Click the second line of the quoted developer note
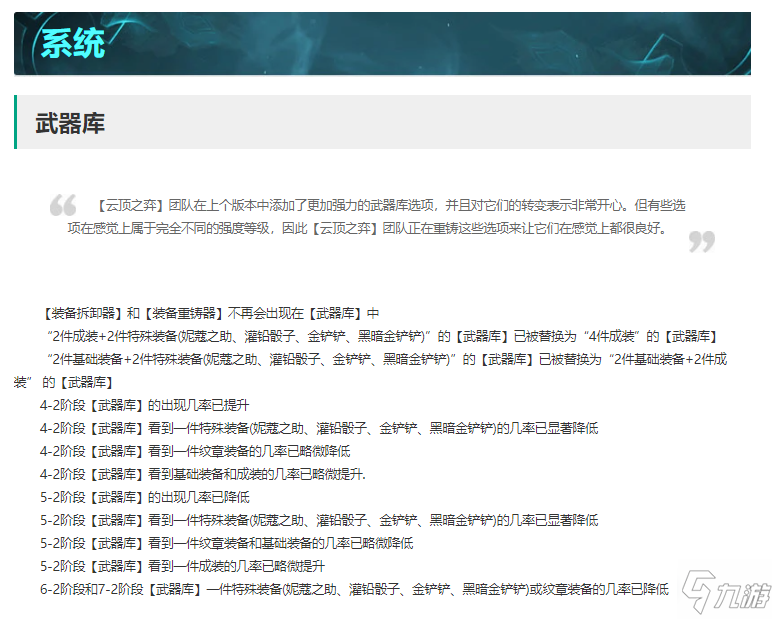The width and height of the screenshot is (774, 621). click(x=366, y=228)
